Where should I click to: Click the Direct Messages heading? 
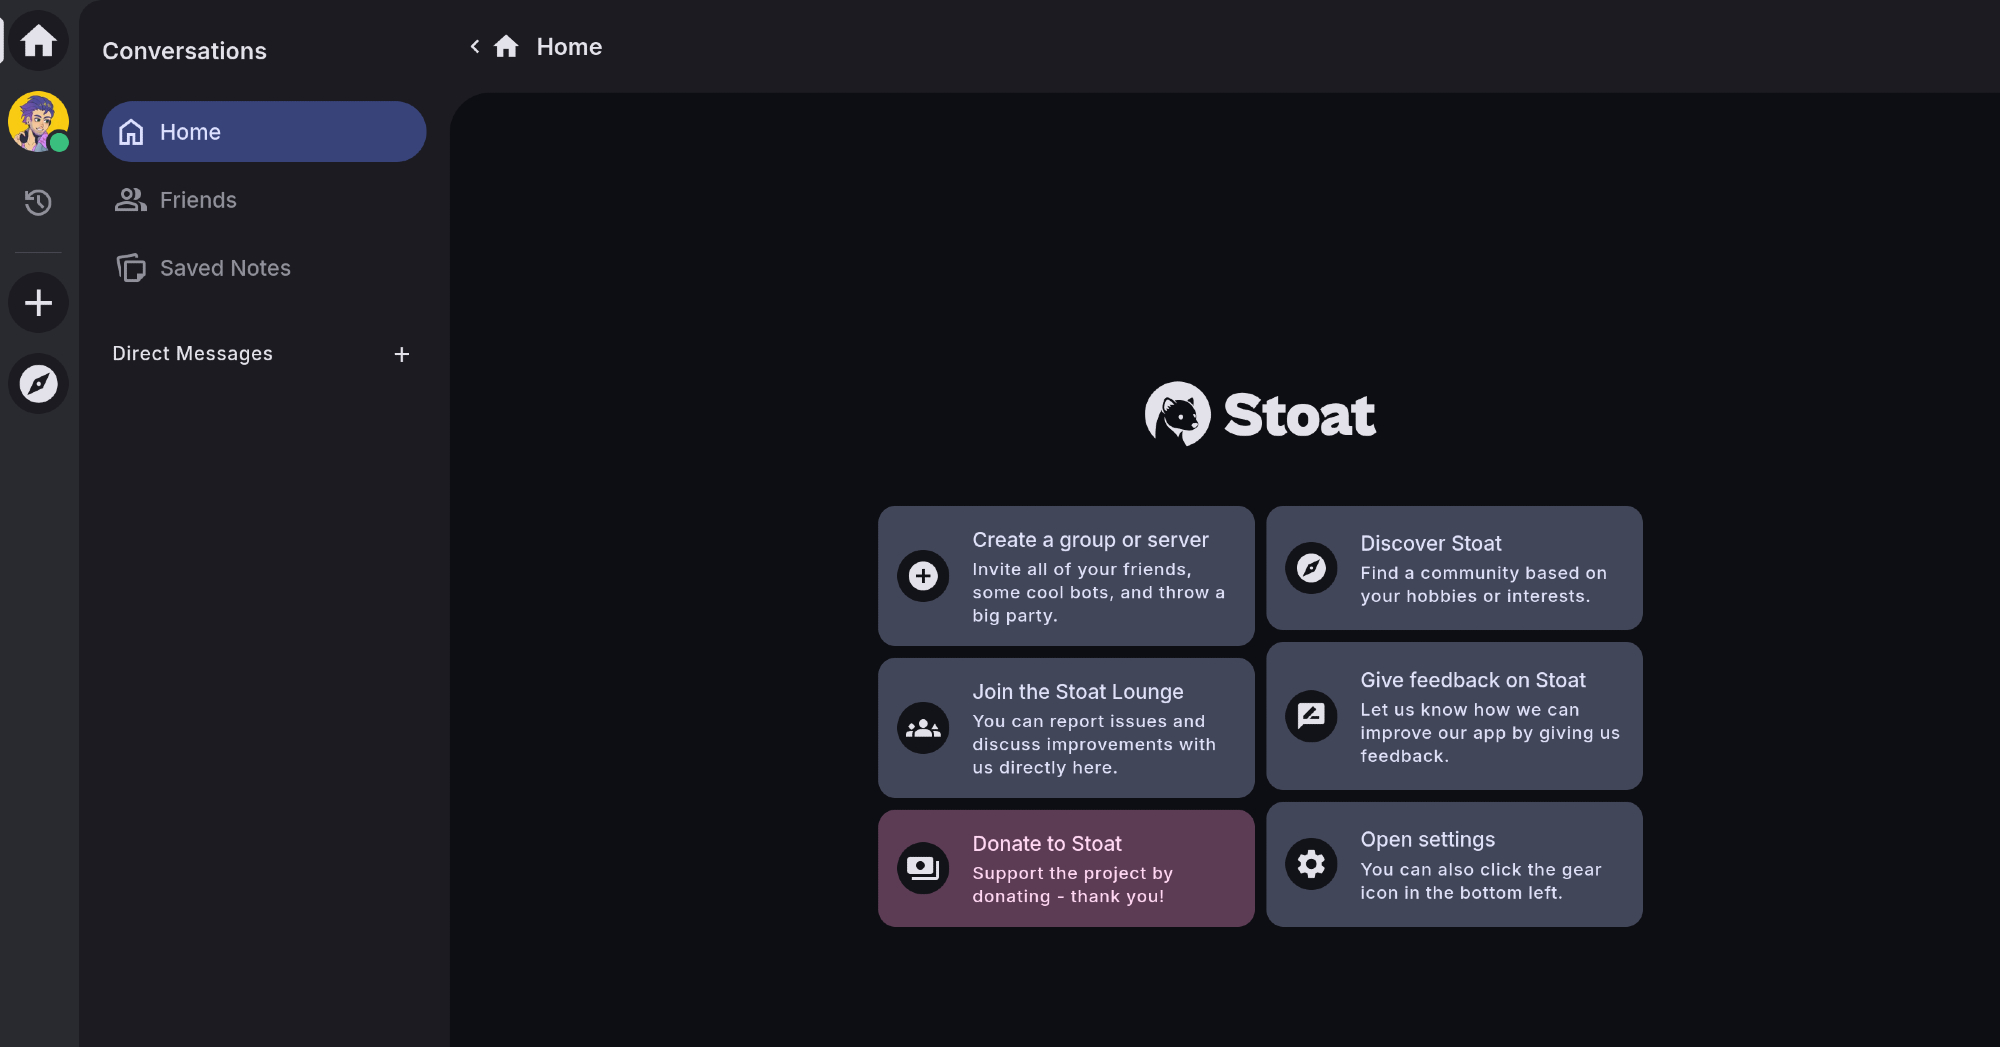(x=193, y=354)
